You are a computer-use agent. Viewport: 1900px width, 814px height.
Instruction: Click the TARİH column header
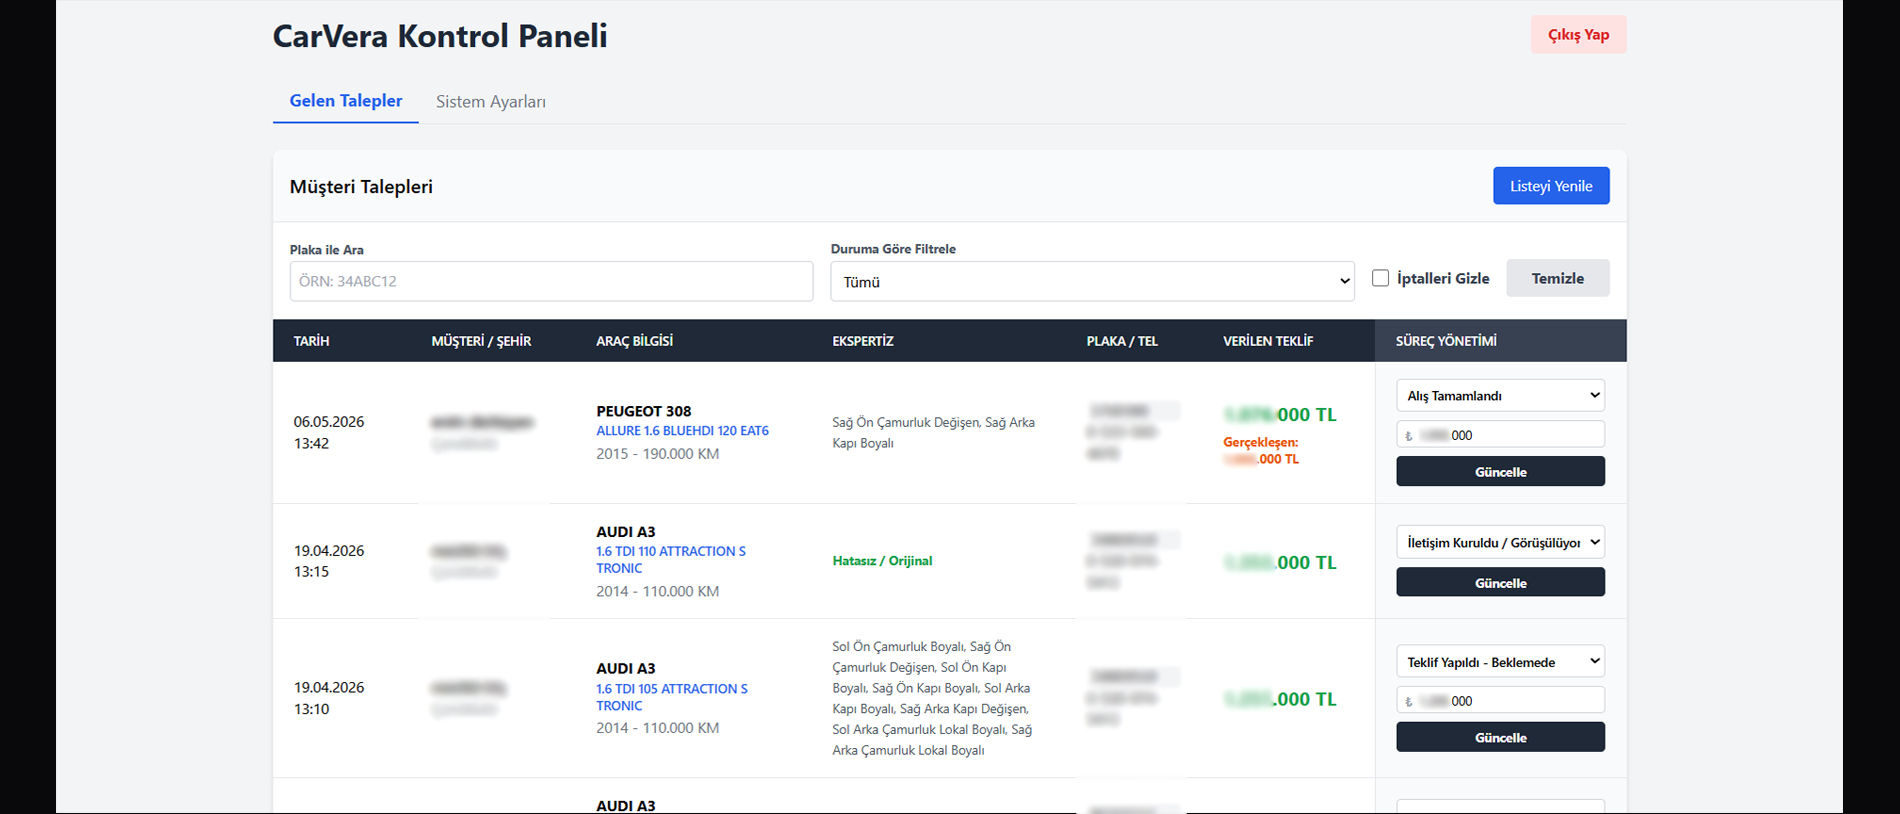click(x=311, y=341)
